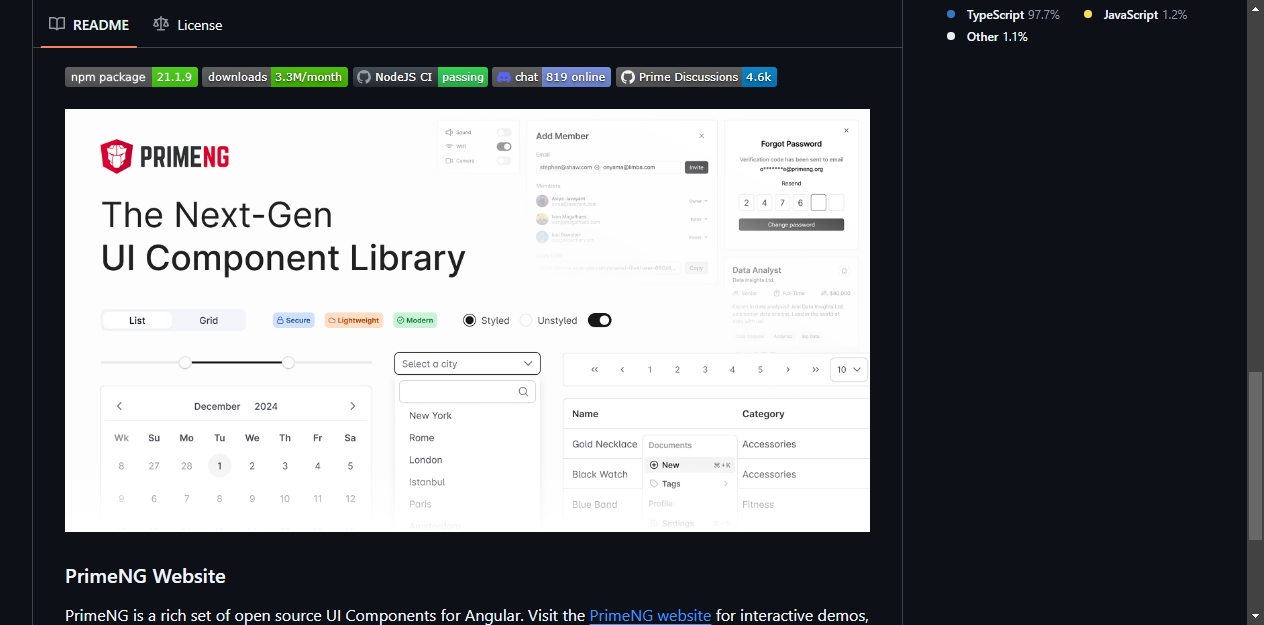1264x625 pixels.
Task: Click the Resend text in Forgot Password
Action: [x=791, y=184]
